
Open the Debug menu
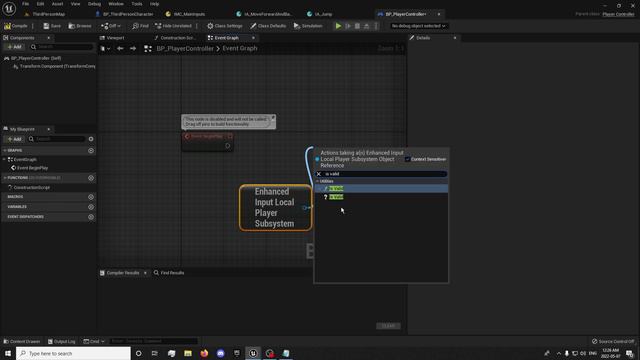pos(94,4)
